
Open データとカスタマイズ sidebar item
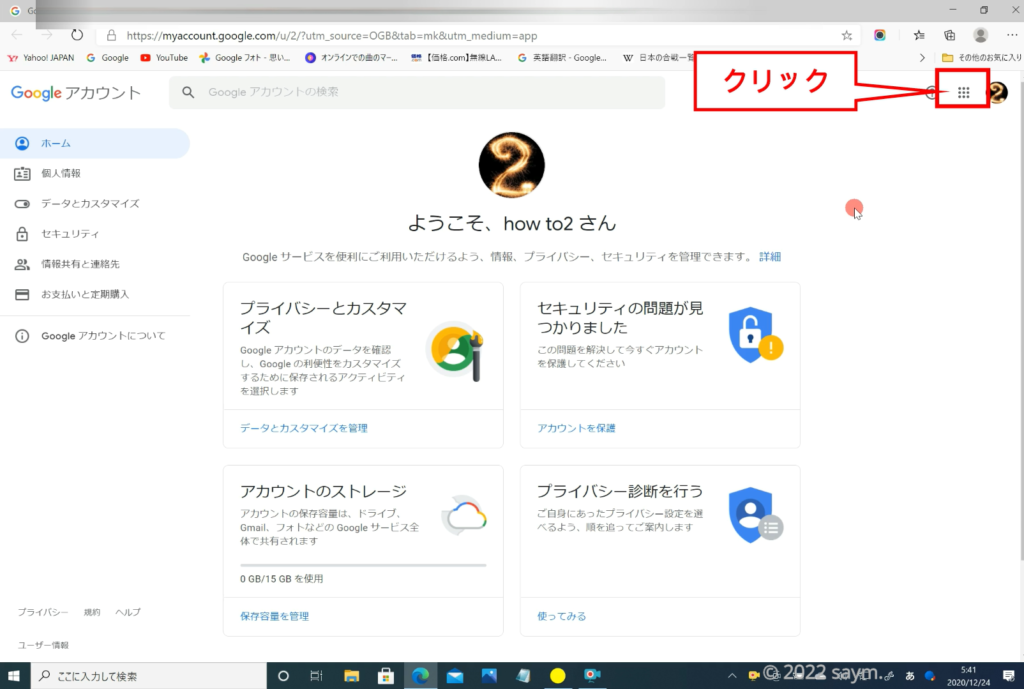tap(90, 203)
